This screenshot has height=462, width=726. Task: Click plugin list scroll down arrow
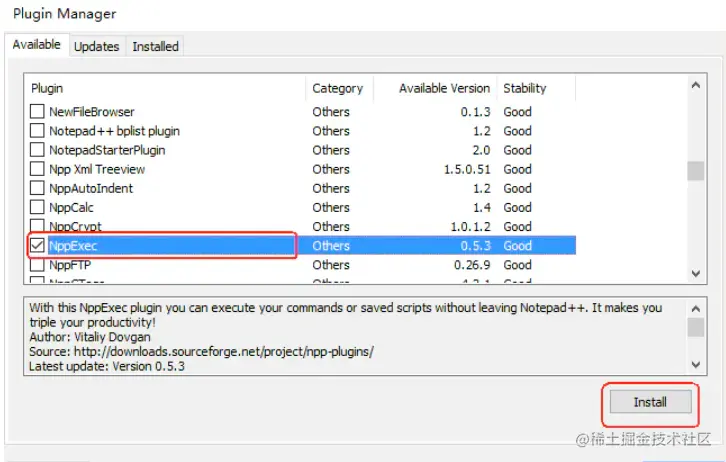[695, 273]
